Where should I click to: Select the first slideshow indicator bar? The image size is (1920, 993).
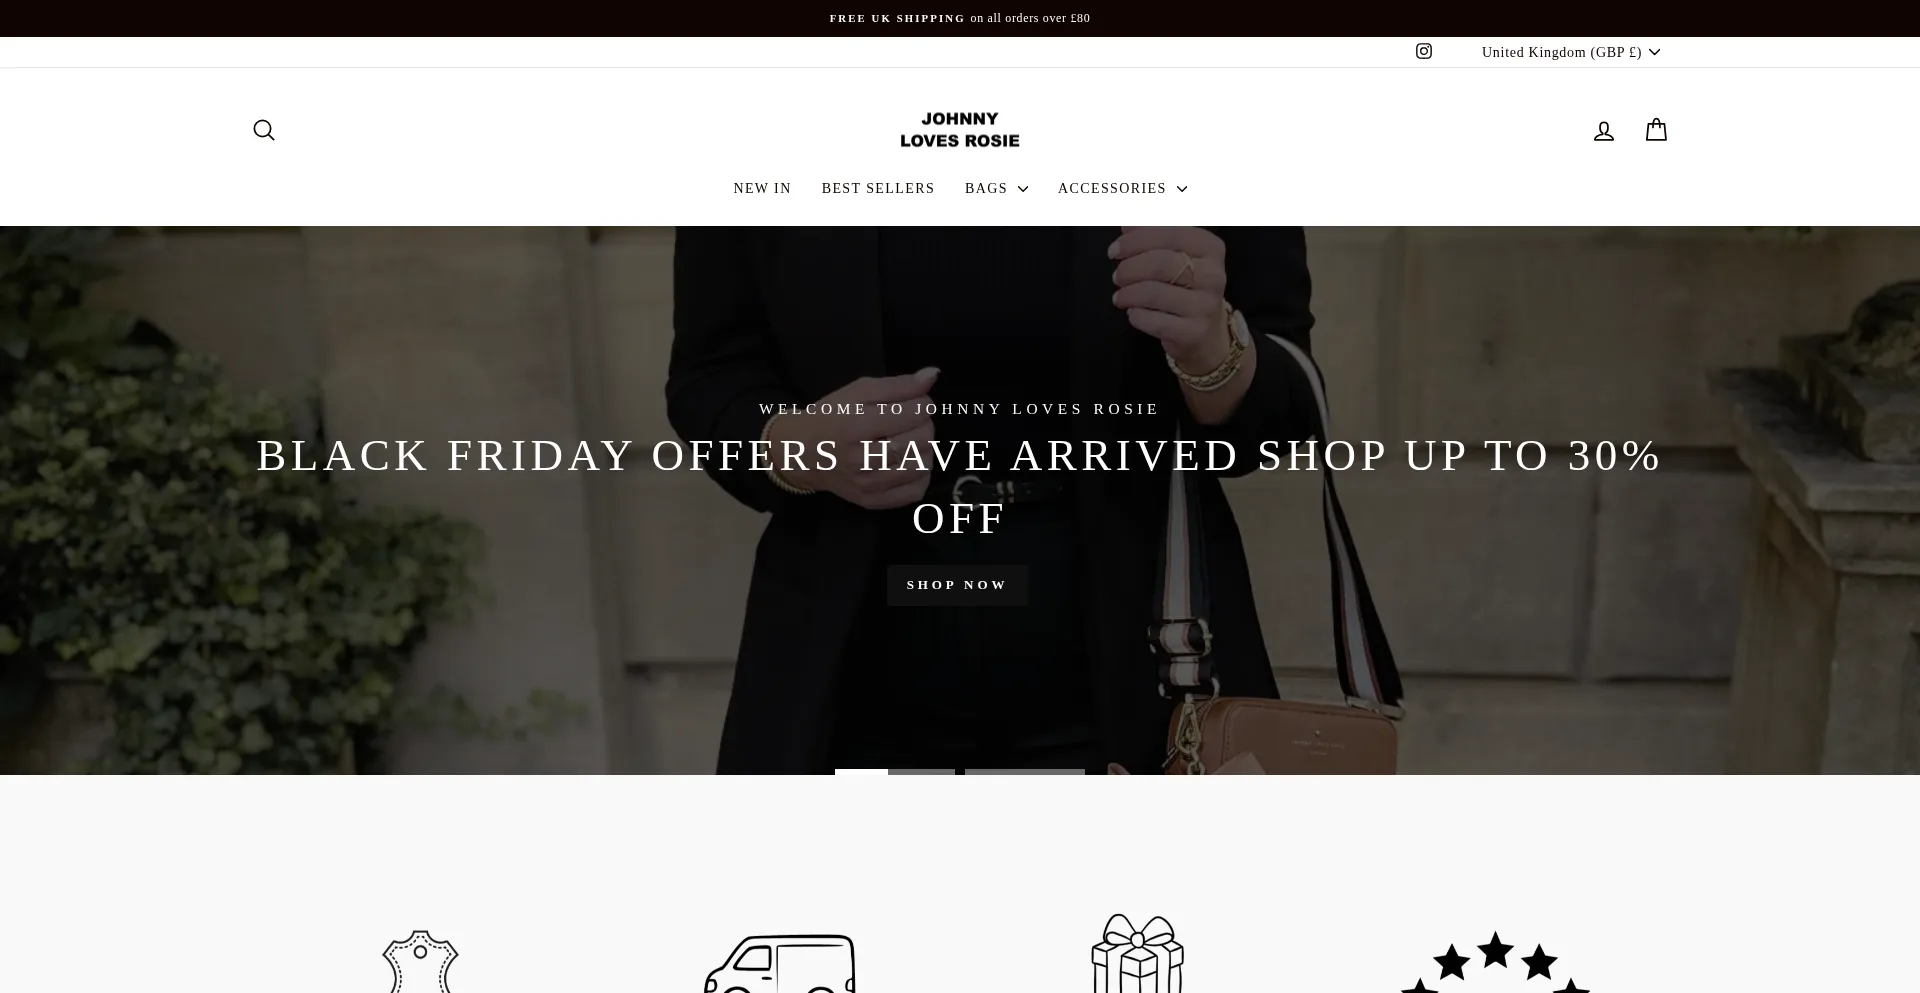(x=895, y=771)
